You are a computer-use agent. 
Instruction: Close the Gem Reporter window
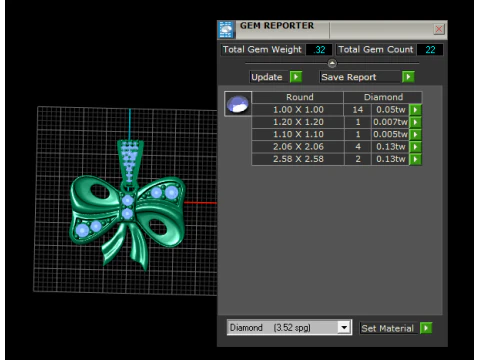click(x=439, y=29)
